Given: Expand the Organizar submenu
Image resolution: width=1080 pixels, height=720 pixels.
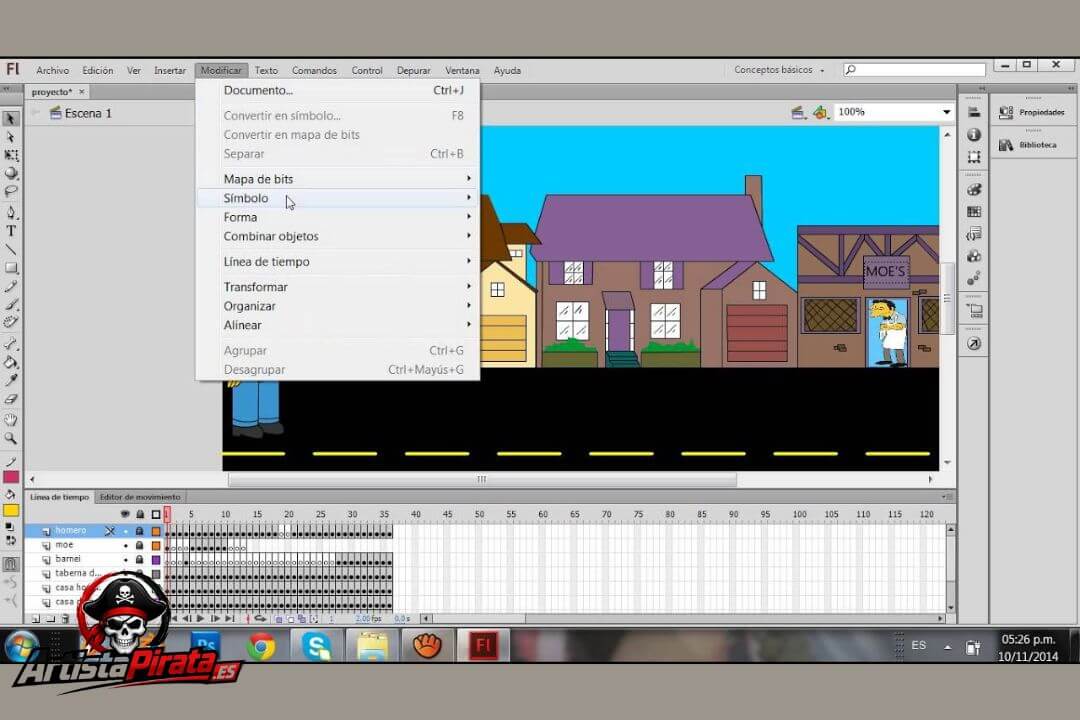Looking at the screenshot, I should [338, 306].
